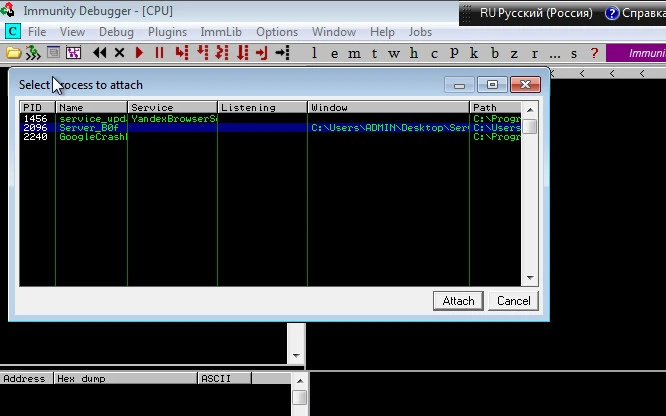The image size is (666, 416).
Task: Sort by the Listening column header
Action: coord(262,108)
